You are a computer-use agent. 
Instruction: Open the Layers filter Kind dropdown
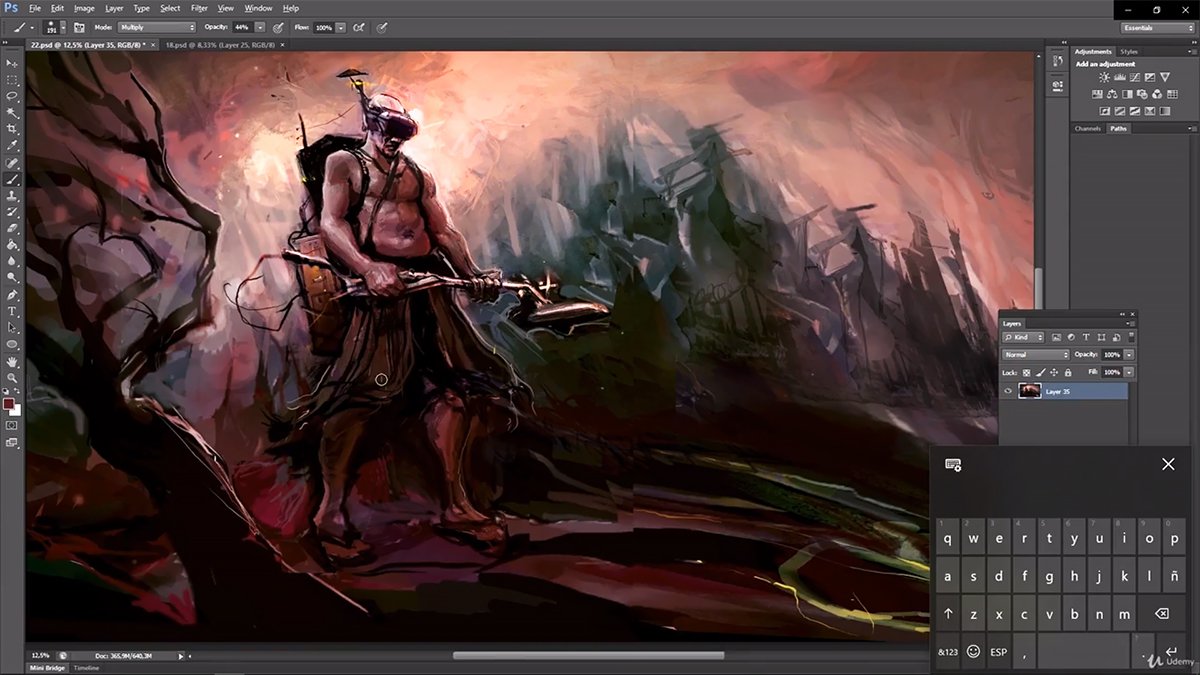point(1023,338)
